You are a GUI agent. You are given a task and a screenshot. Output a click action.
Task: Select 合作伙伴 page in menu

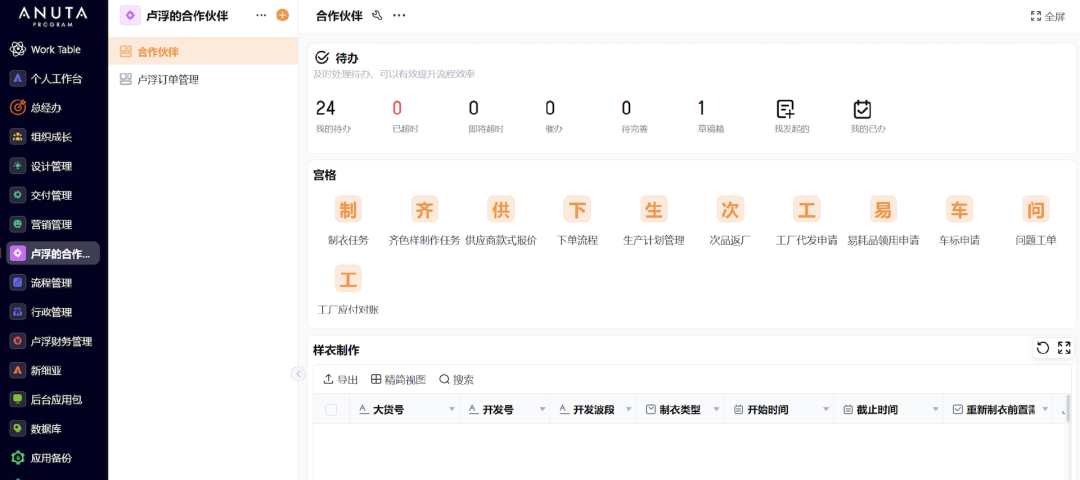coord(203,51)
